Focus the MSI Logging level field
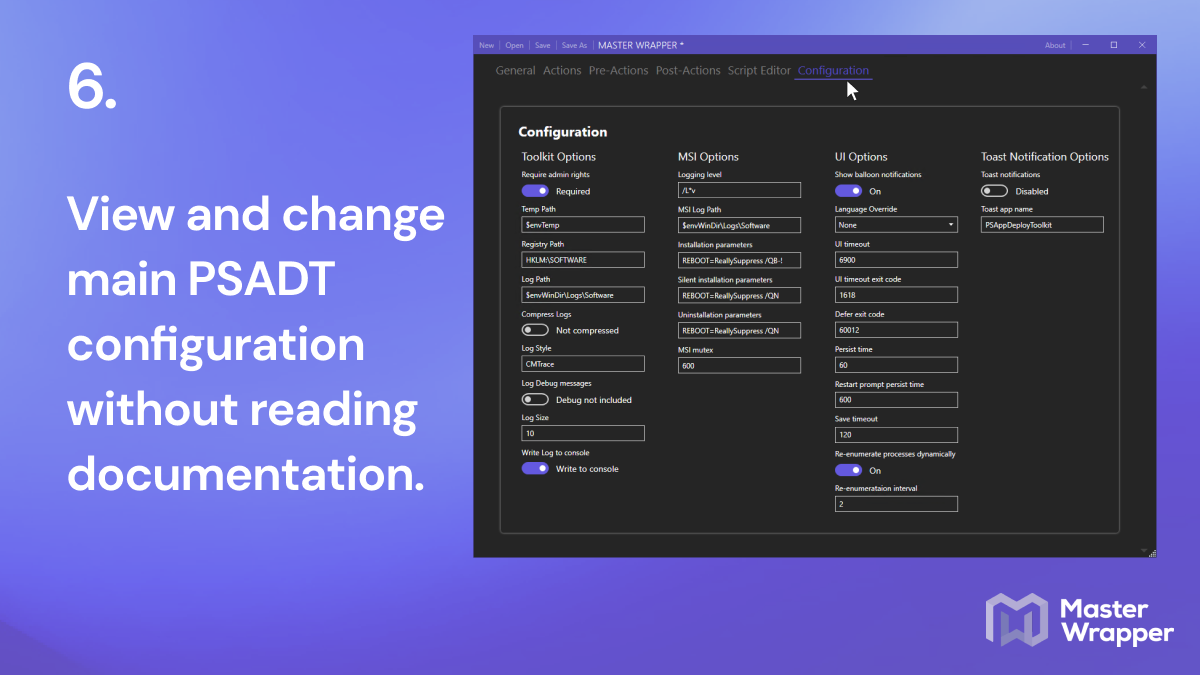Screen dimensions: 1200x675 click(739, 190)
